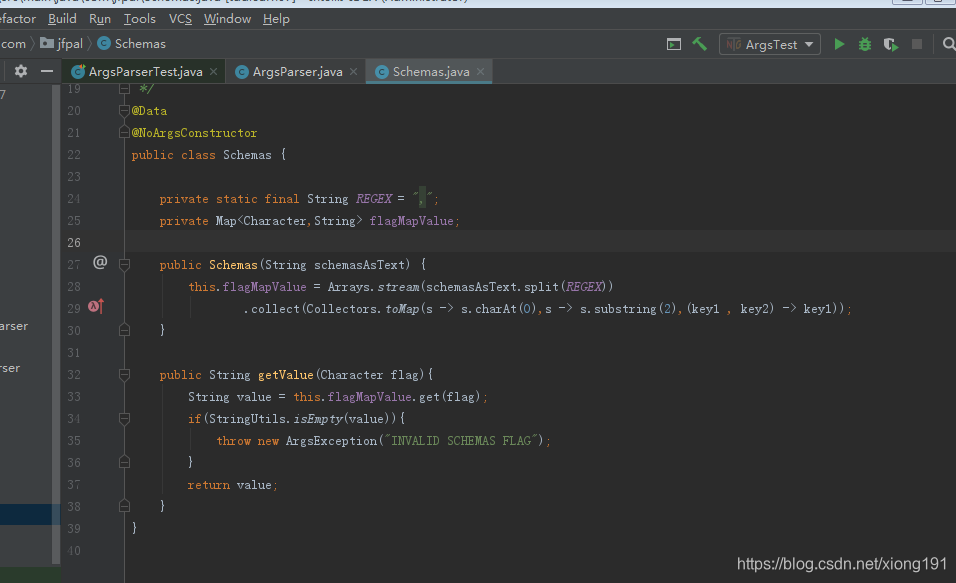Click the project panel vertical scrollbar
Screen dimensions: 956x583
tap(56, 323)
